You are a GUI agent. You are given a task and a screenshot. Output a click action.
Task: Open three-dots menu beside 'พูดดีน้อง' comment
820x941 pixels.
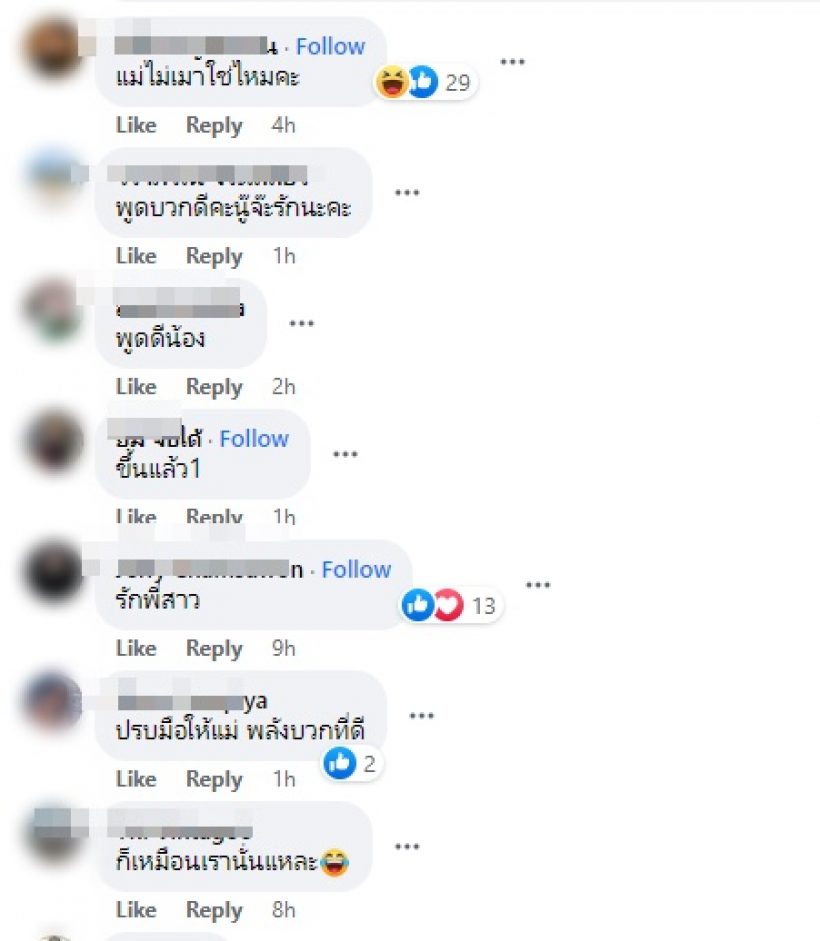click(x=301, y=323)
